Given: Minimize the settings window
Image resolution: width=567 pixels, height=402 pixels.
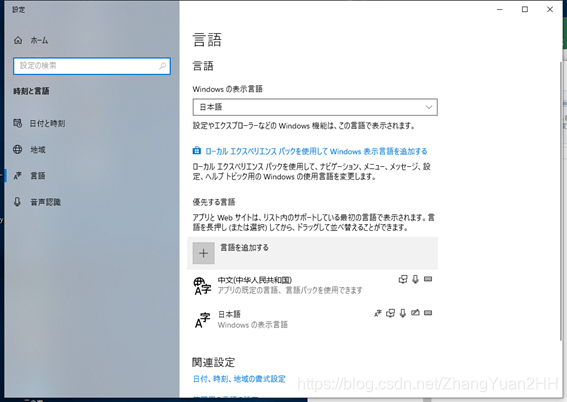Looking at the screenshot, I should [500, 9].
